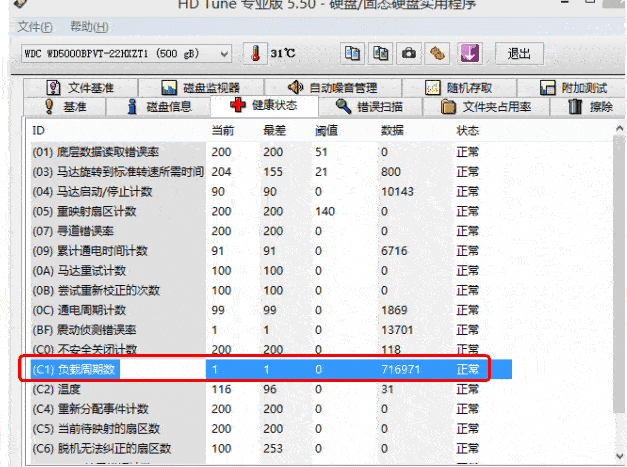Click the red cross 健康状态 icon
The height and width of the screenshot is (467, 627).
point(238,105)
